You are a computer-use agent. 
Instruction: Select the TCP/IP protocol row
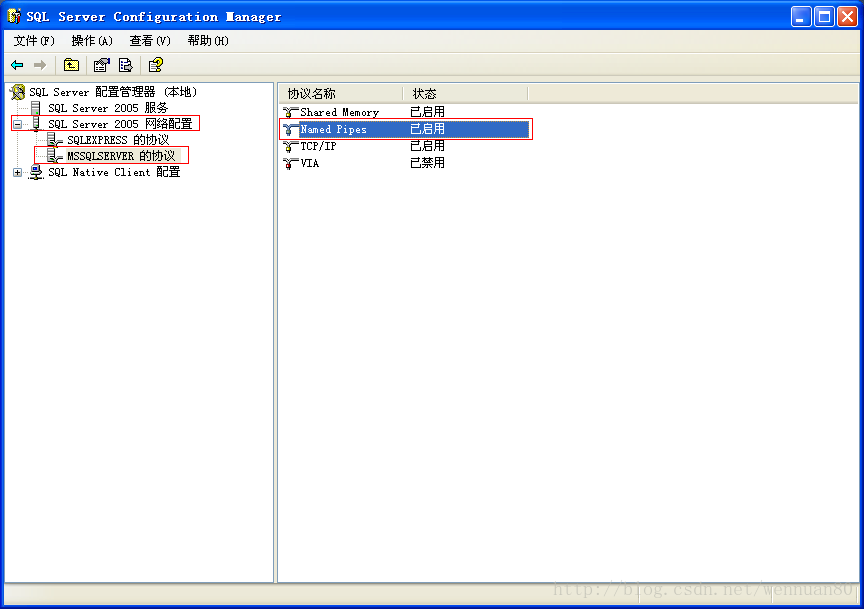point(405,147)
